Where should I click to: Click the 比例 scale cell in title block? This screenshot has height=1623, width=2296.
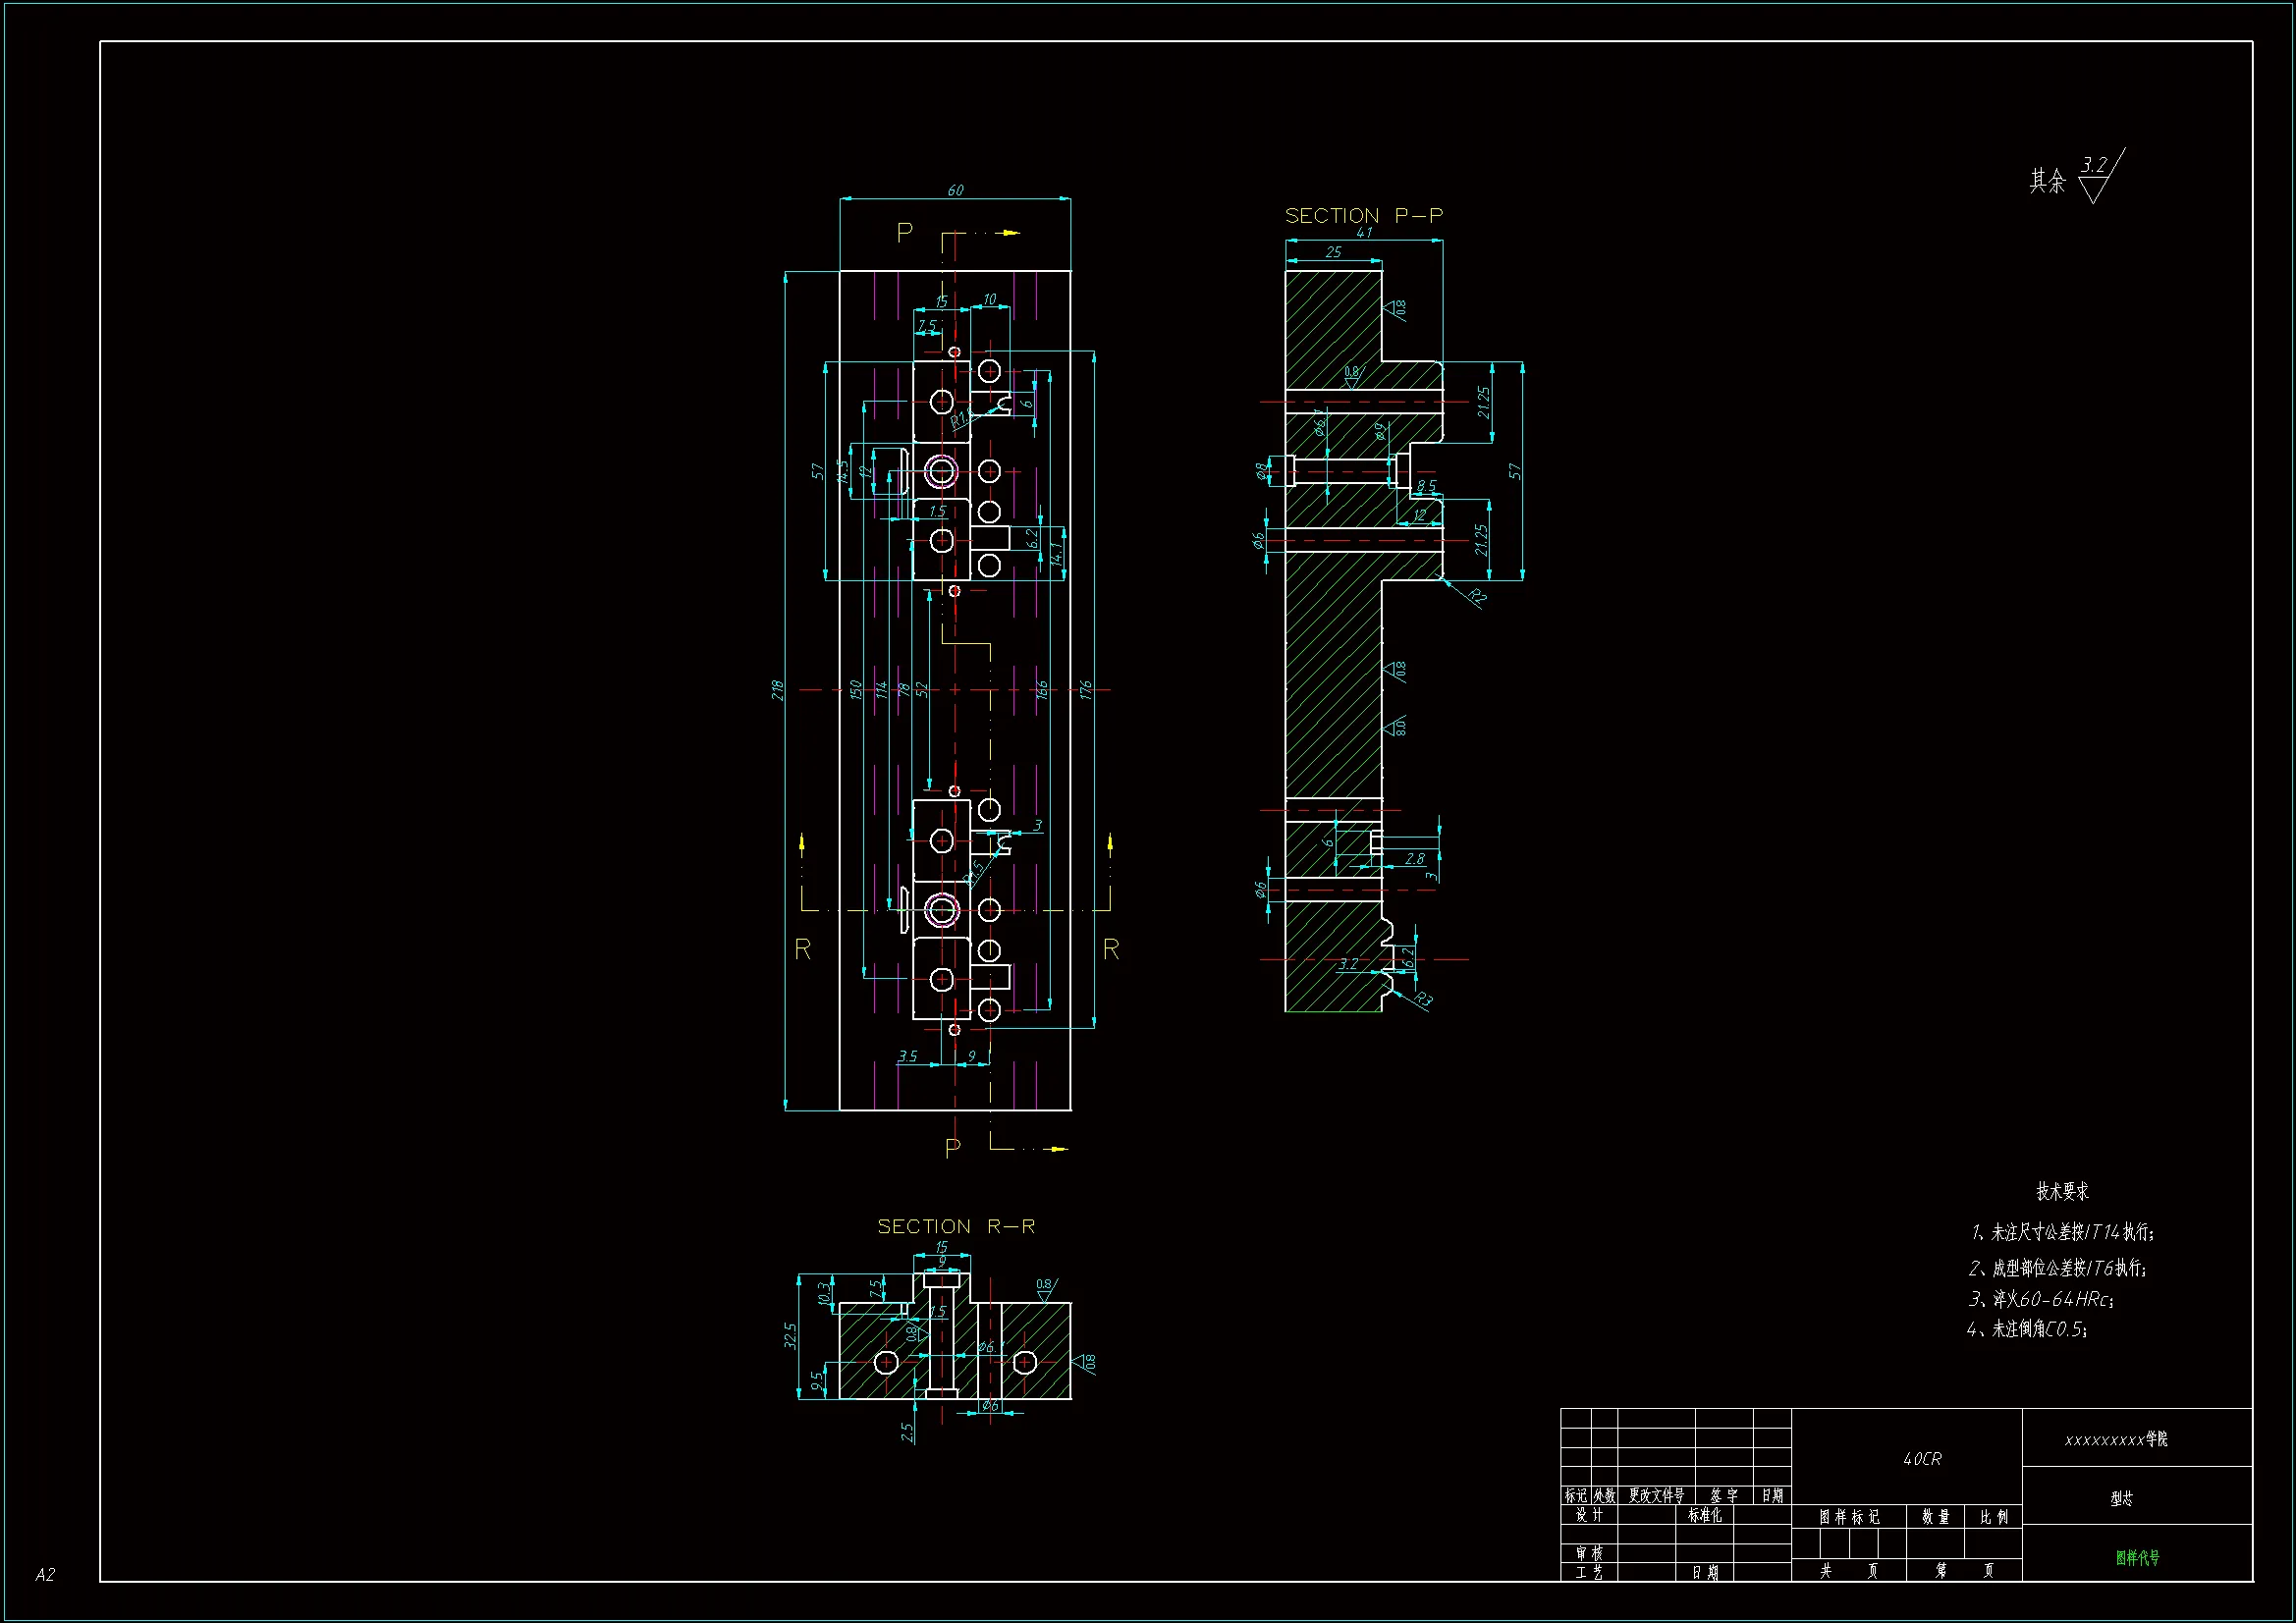point(1993,1517)
